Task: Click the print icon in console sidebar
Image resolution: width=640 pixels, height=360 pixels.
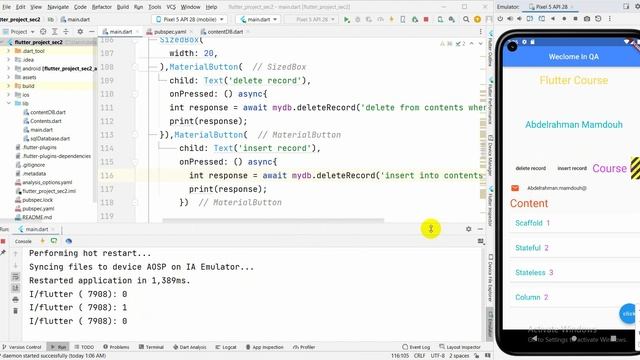Action: (16, 300)
